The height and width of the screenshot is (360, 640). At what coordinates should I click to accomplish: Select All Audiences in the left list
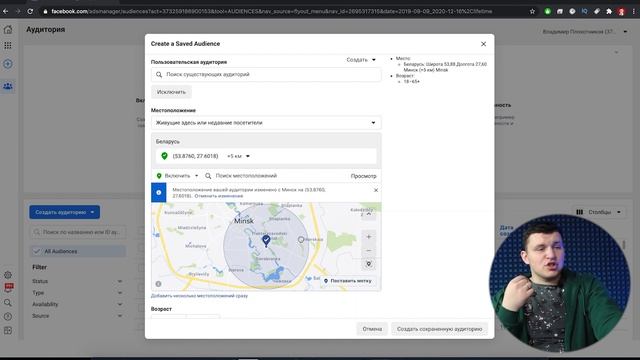(x=78, y=251)
